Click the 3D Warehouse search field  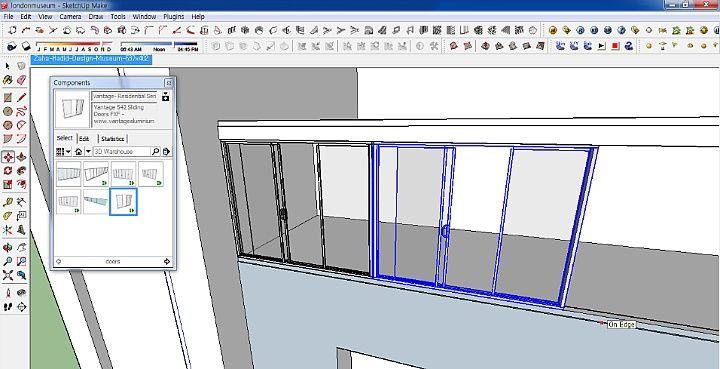pos(121,151)
